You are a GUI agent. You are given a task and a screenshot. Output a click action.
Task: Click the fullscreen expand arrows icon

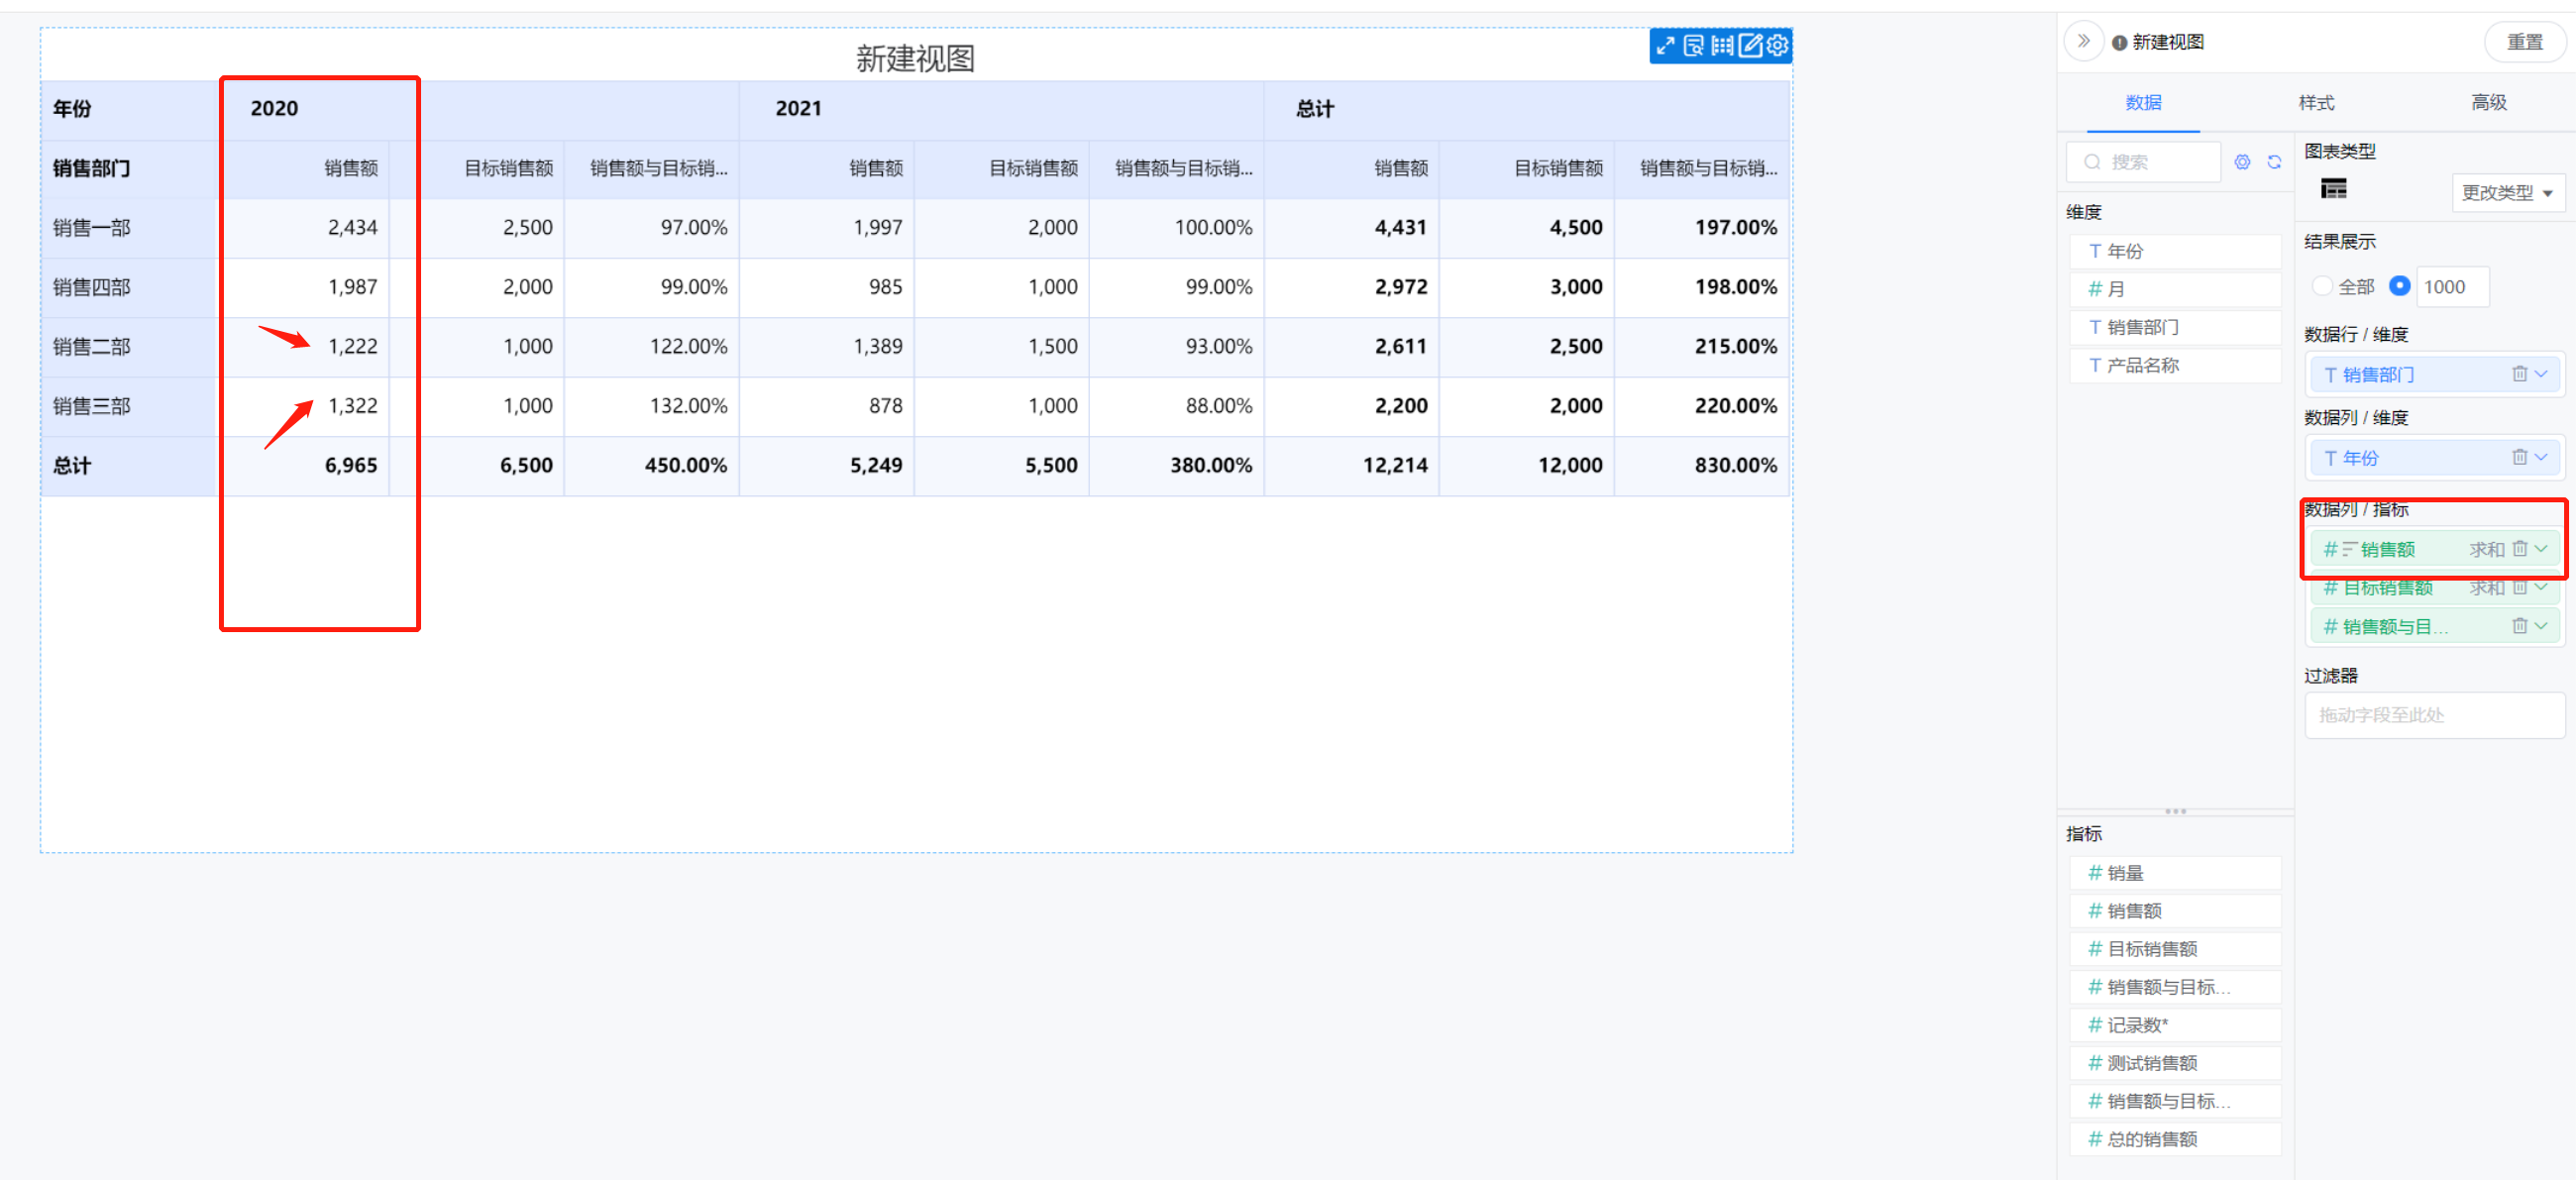[1665, 46]
